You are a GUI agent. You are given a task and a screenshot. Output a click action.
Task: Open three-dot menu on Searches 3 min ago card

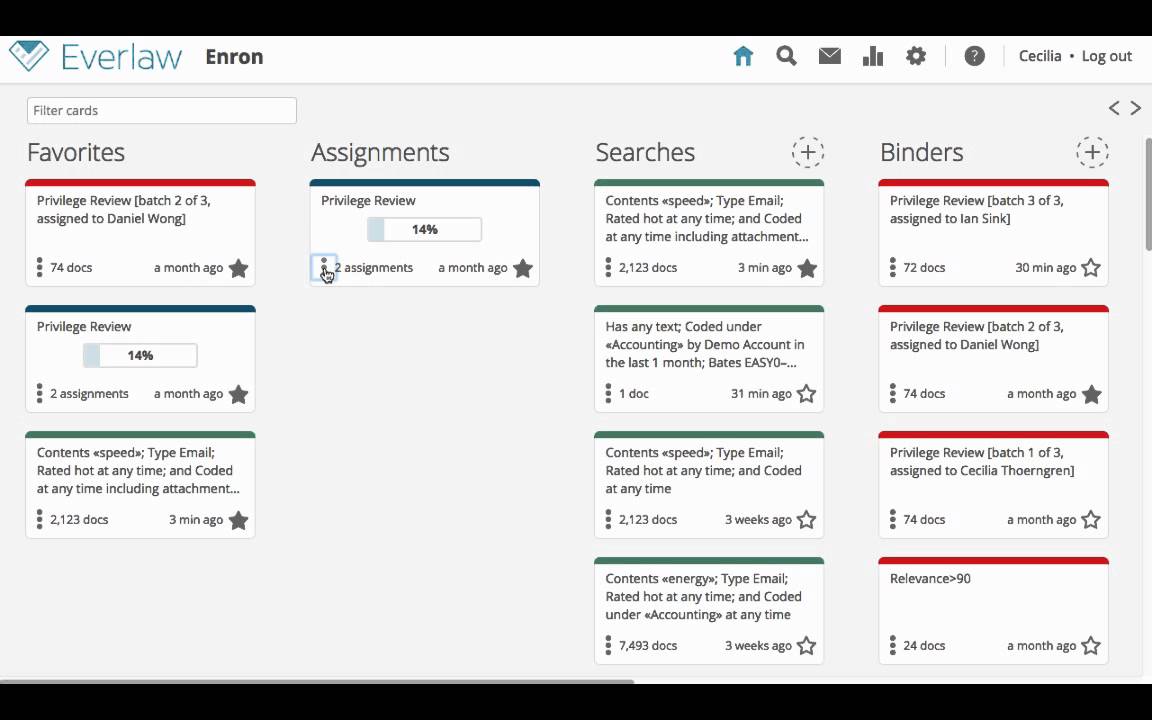point(608,267)
